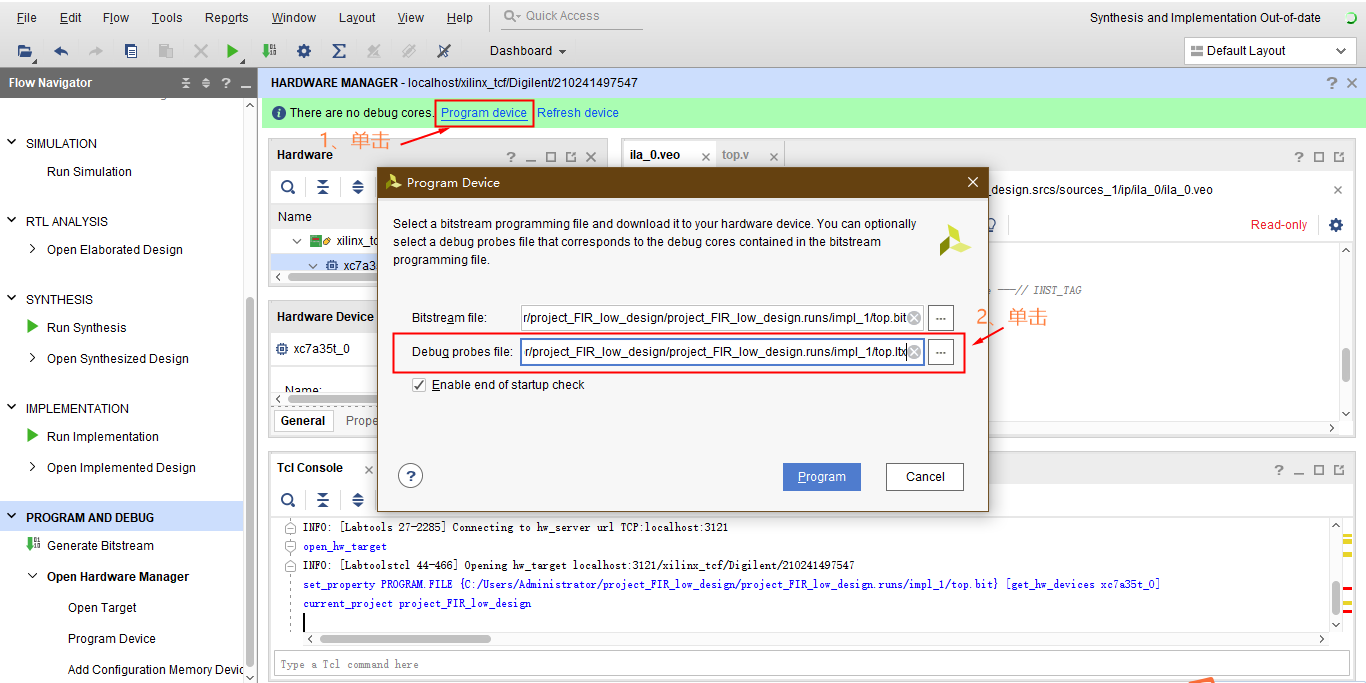Screen dimensions: 1366x683
Task: Select General tab in Hardware Device panel
Action: pos(303,421)
